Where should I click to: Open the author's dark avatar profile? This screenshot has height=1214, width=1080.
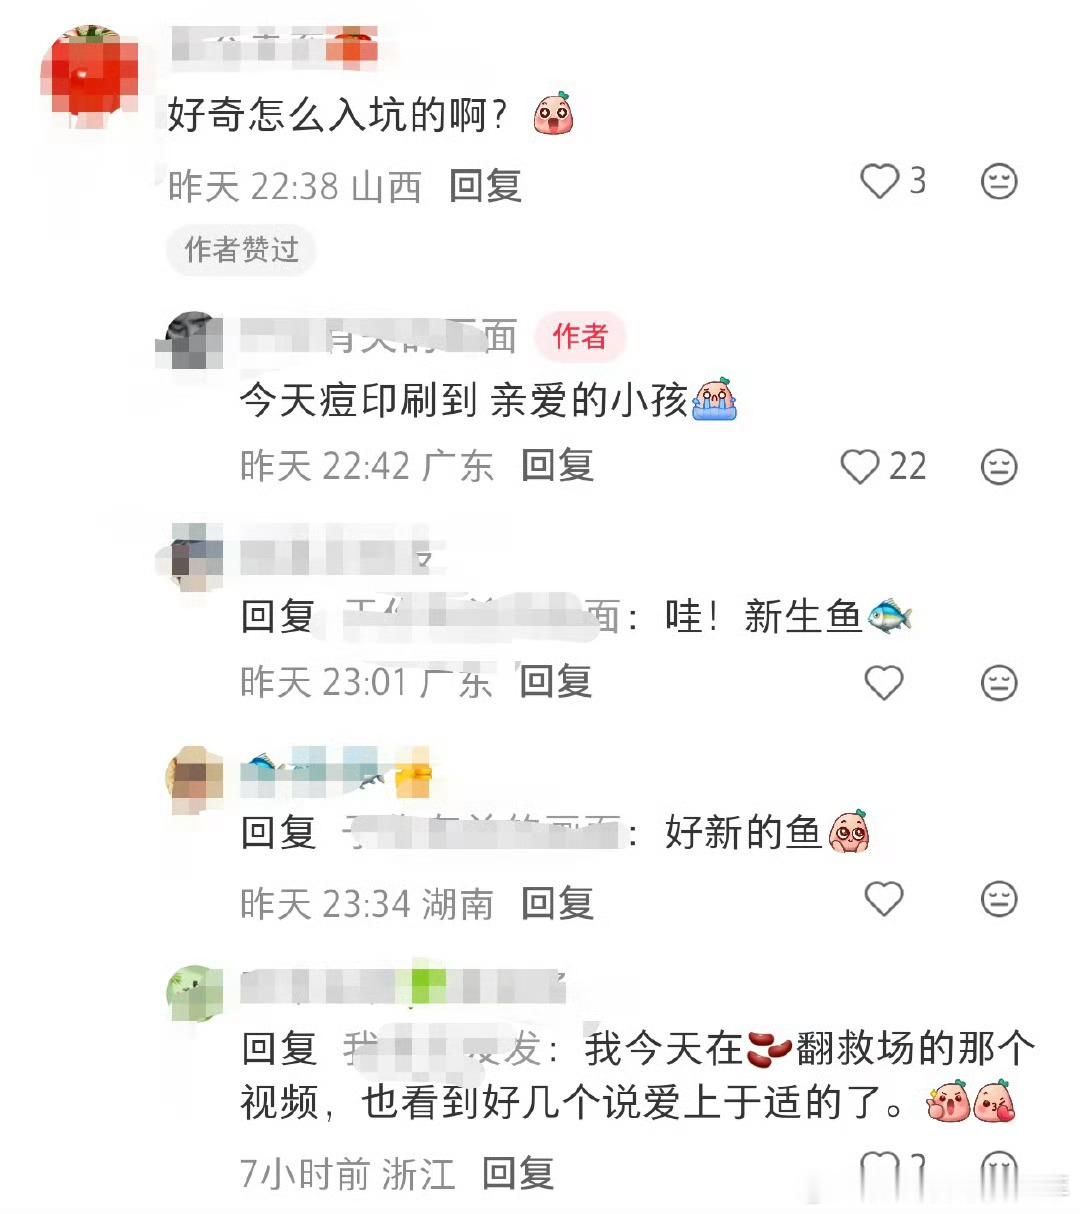tap(194, 340)
